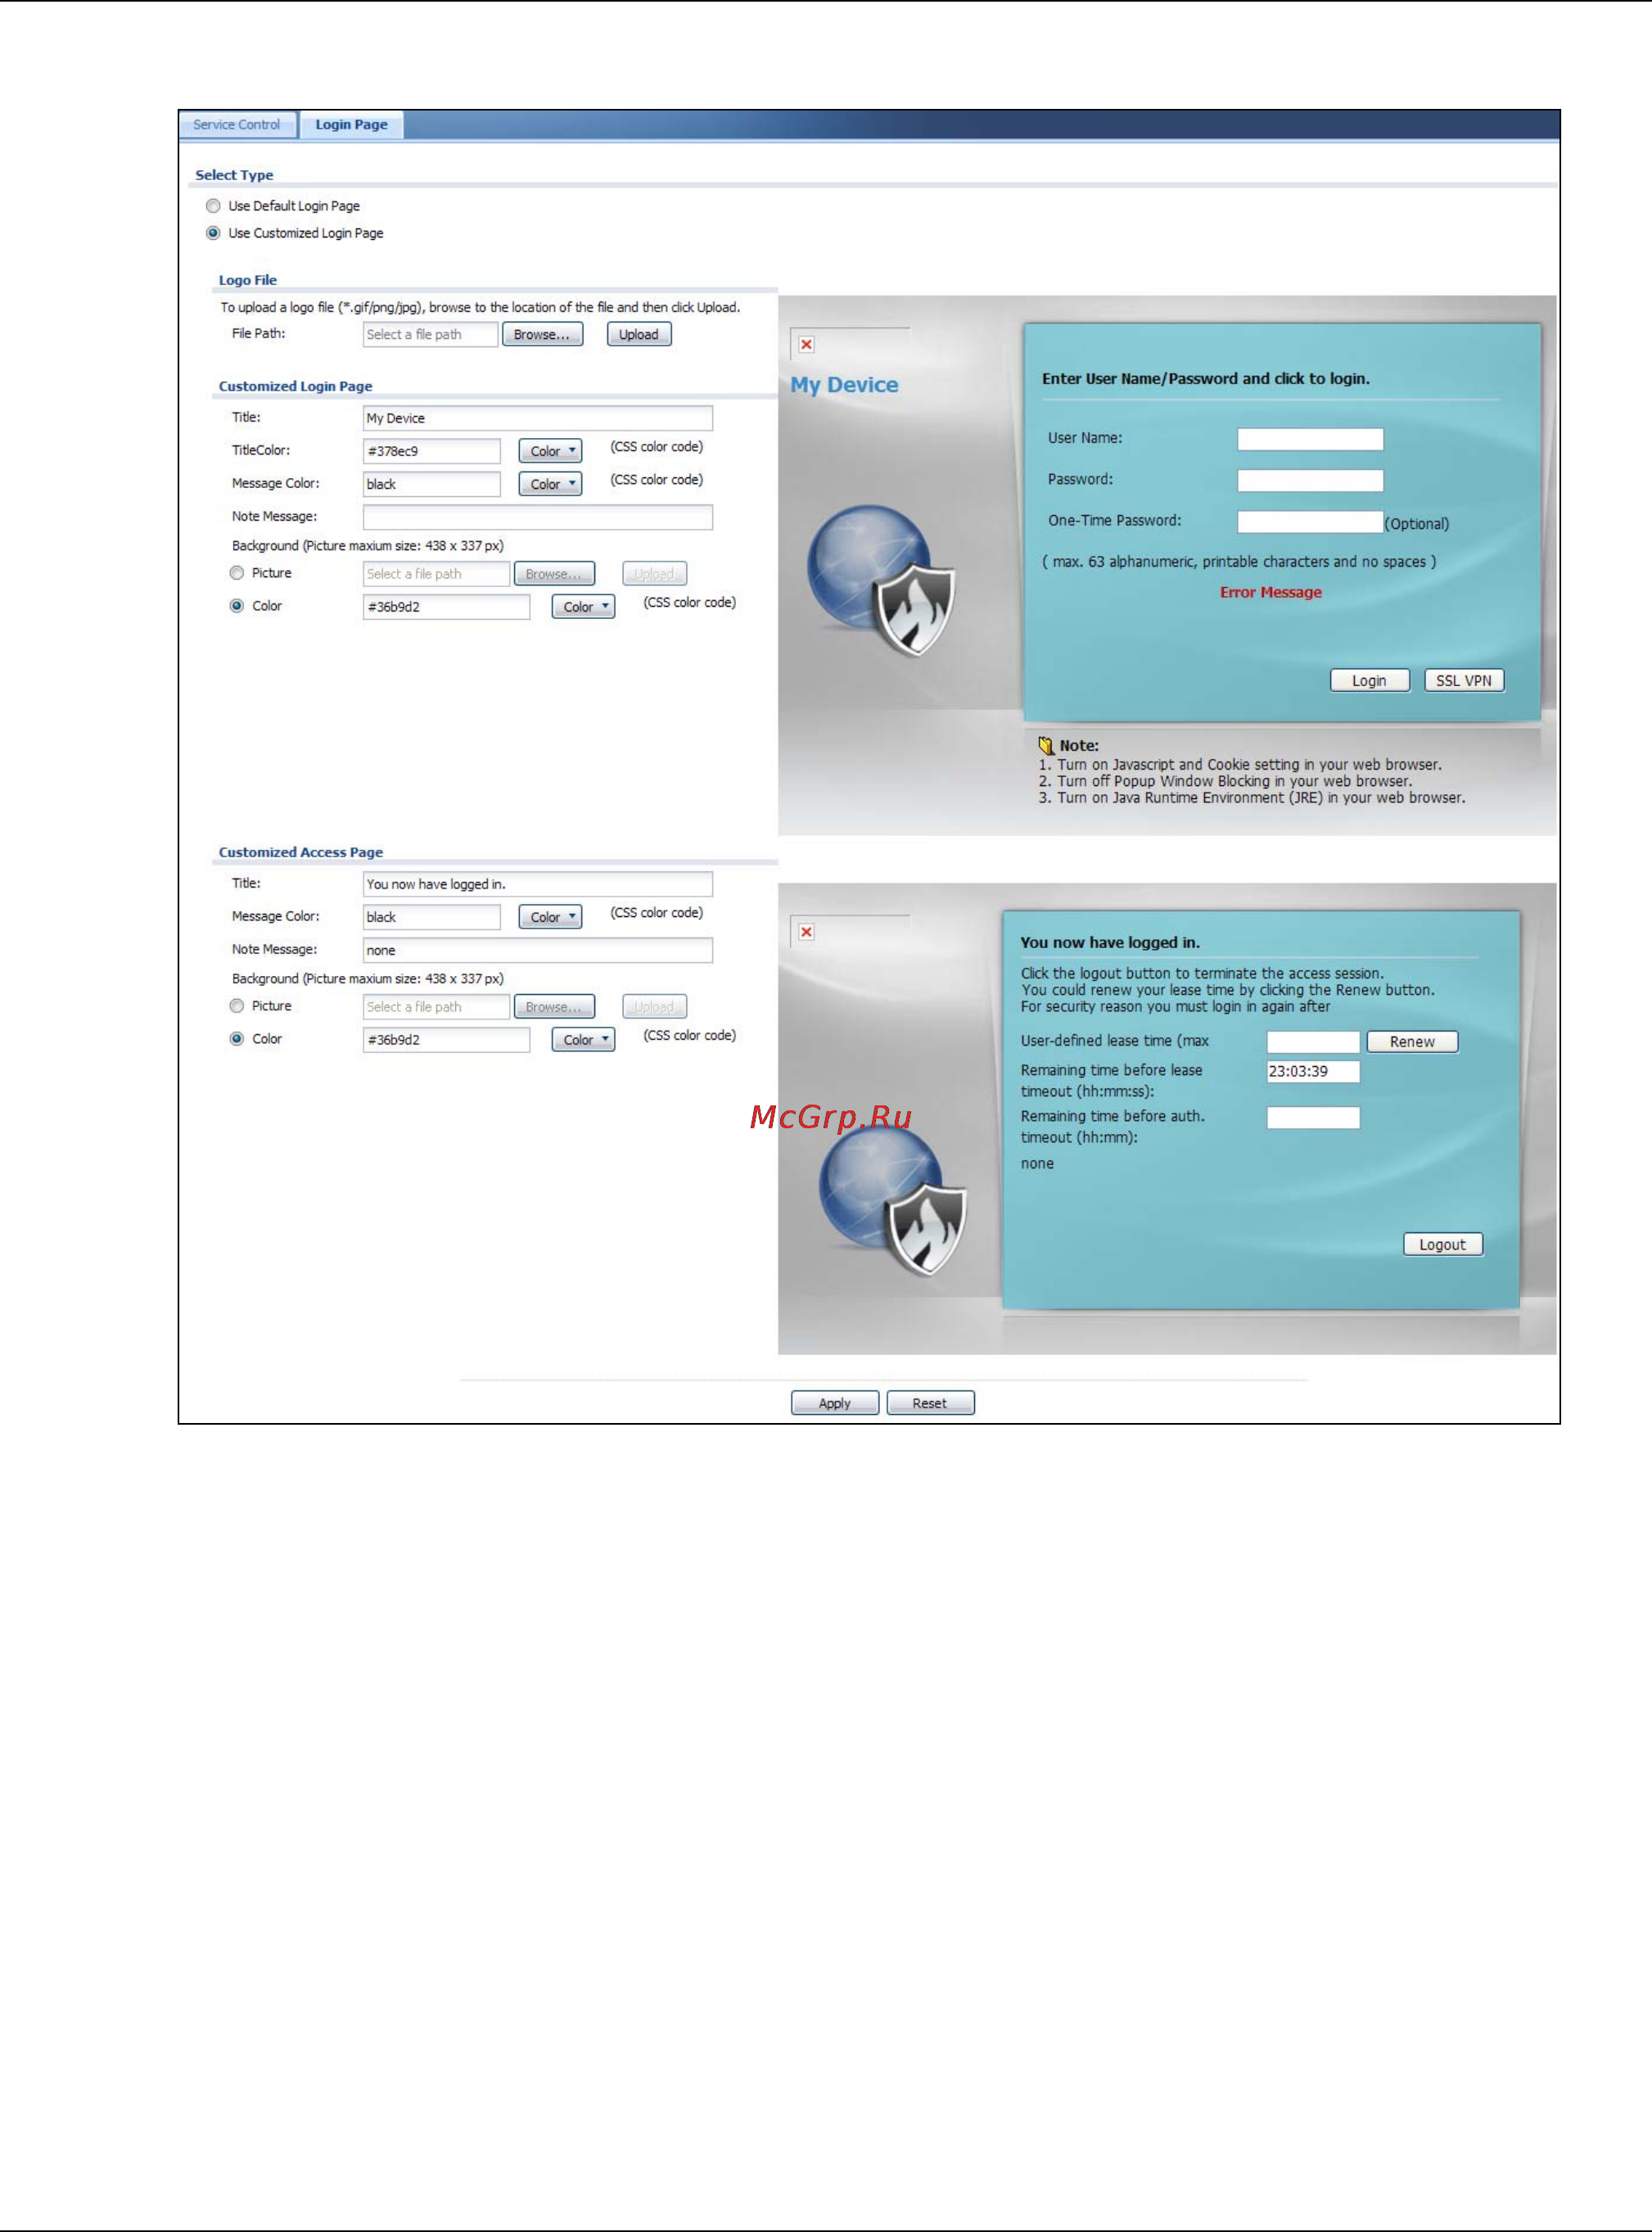This screenshot has width=1652, height=2232.
Task: Select Use Customized Login Page option
Action: [213, 233]
